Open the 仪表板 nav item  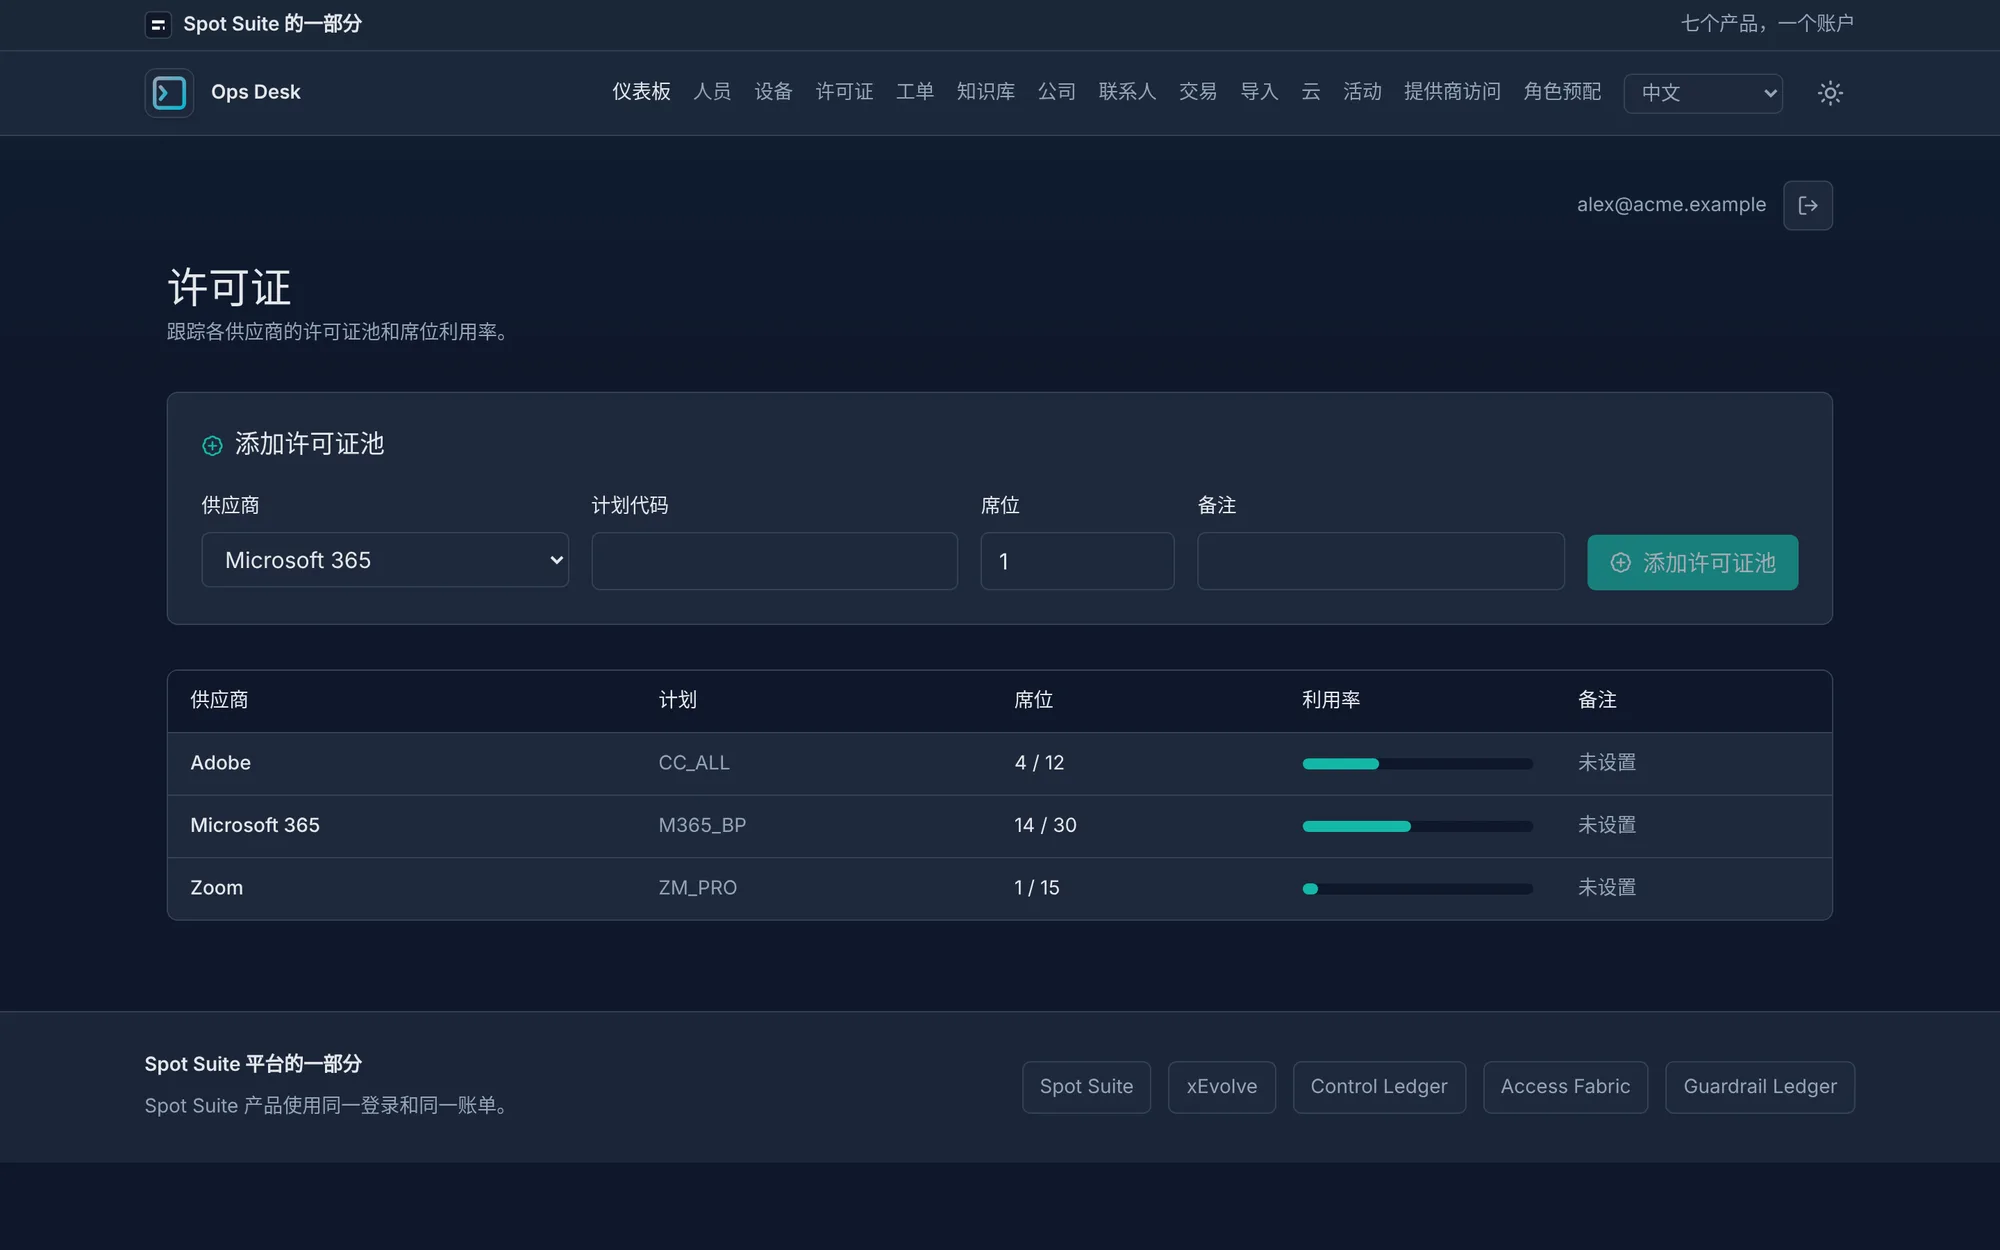641,92
